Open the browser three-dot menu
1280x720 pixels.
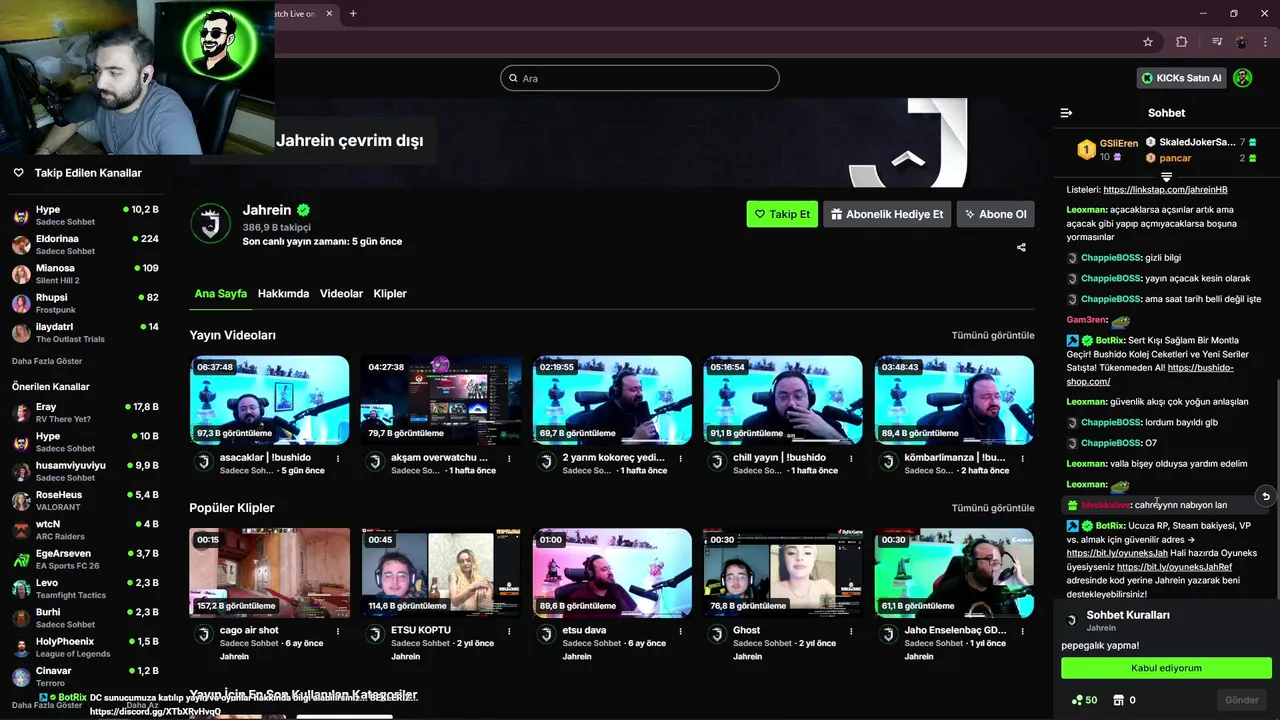[1265, 42]
